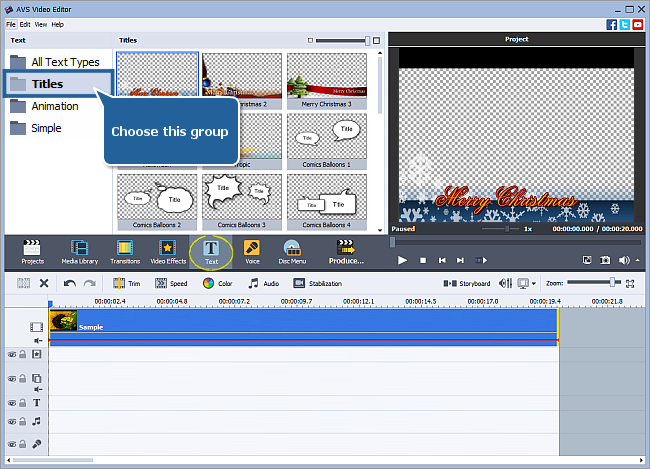Toggle visibility of the video effects track

point(12,355)
